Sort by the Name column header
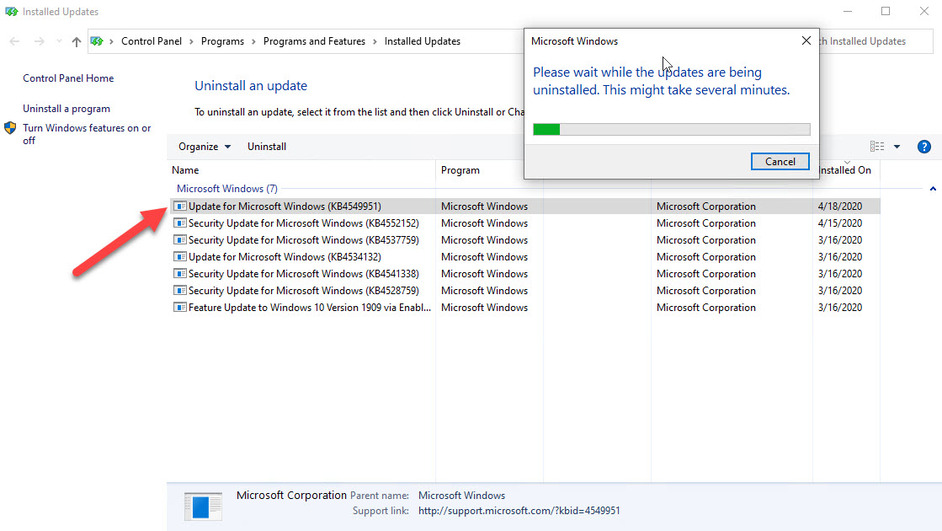942x531 pixels. (x=301, y=170)
